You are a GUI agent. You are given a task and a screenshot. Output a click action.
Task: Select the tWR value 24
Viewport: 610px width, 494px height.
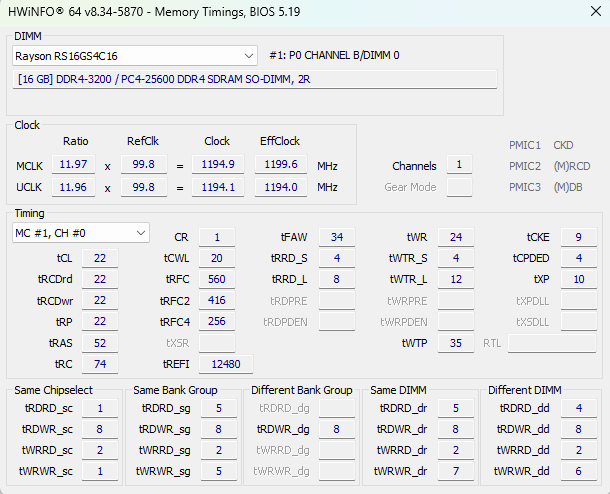coord(456,237)
